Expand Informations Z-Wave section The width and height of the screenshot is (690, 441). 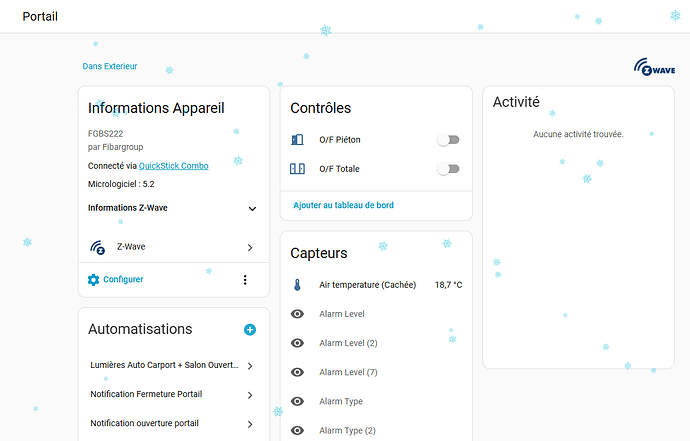coord(251,209)
